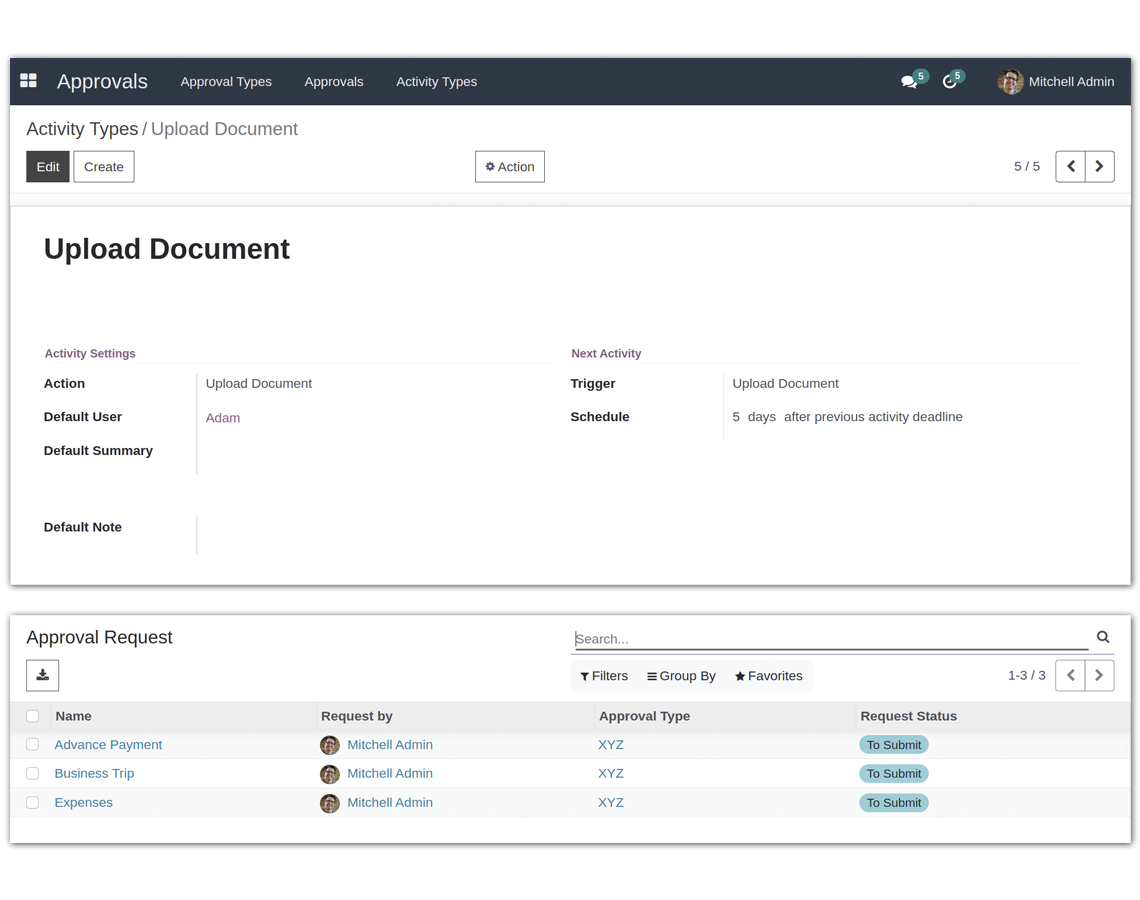Check the Advance Payment row checkbox
Screen dimensions: 1140x900
(32, 744)
